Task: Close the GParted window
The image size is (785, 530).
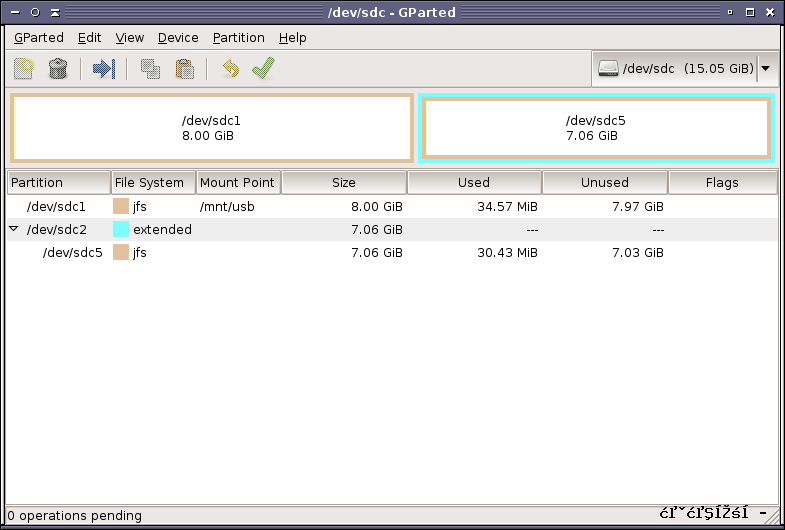Action: click(x=770, y=12)
